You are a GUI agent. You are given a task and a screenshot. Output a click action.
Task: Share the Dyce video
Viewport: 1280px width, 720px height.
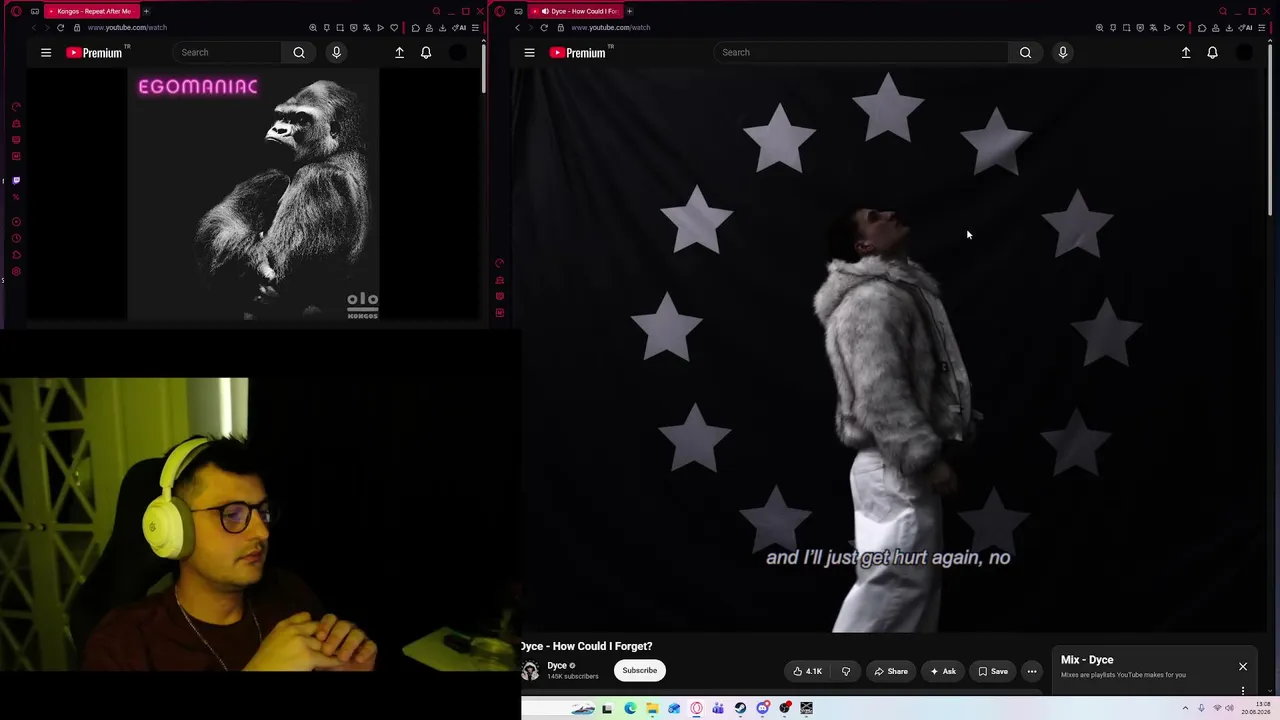[891, 671]
